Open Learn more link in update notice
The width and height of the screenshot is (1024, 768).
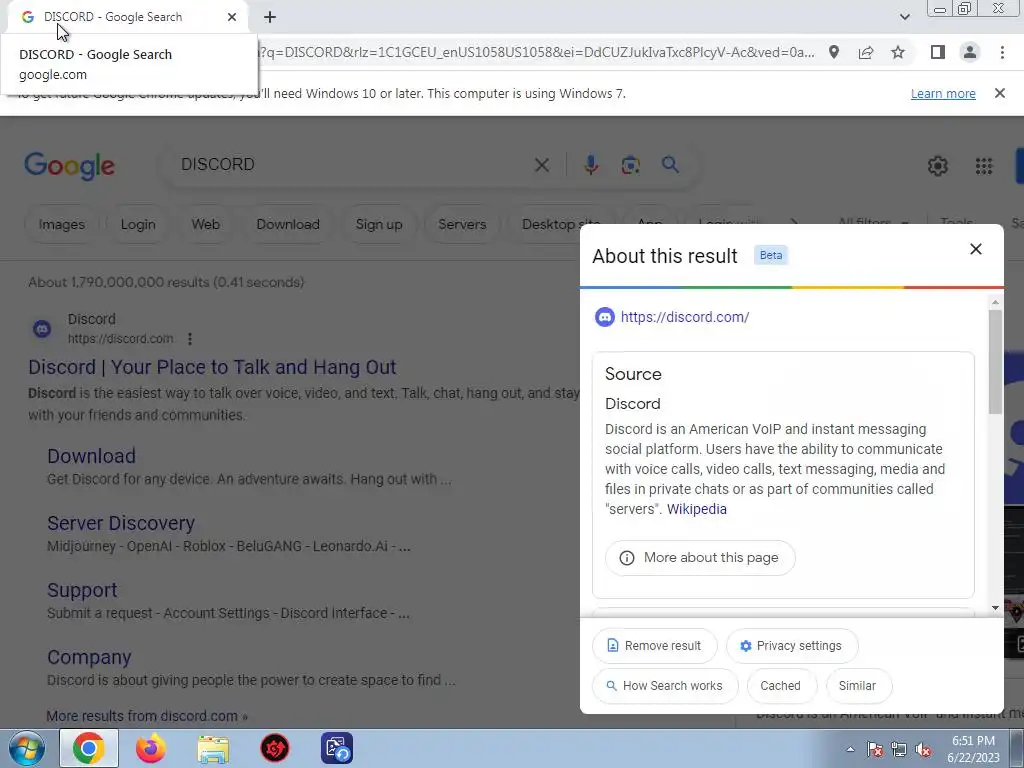[943, 93]
